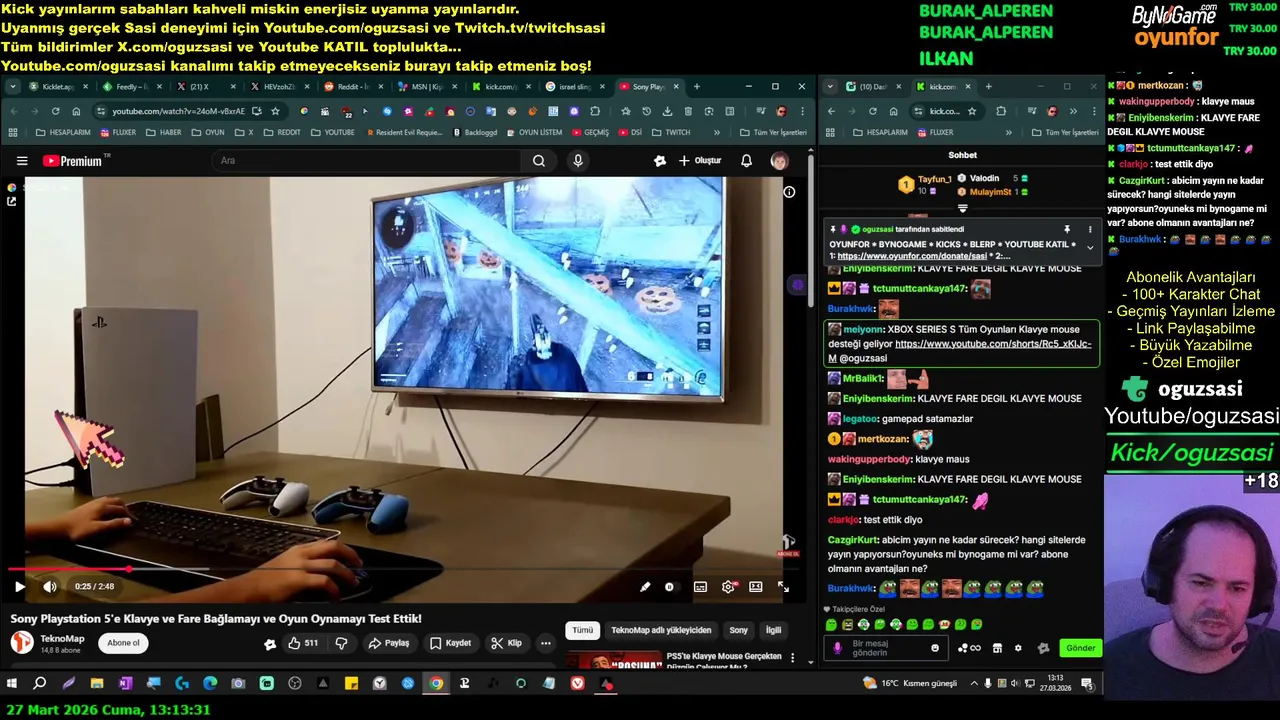This screenshot has height=720, width=1280.
Task: Open YouTube player settings gear
Action: [x=728, y=587]
